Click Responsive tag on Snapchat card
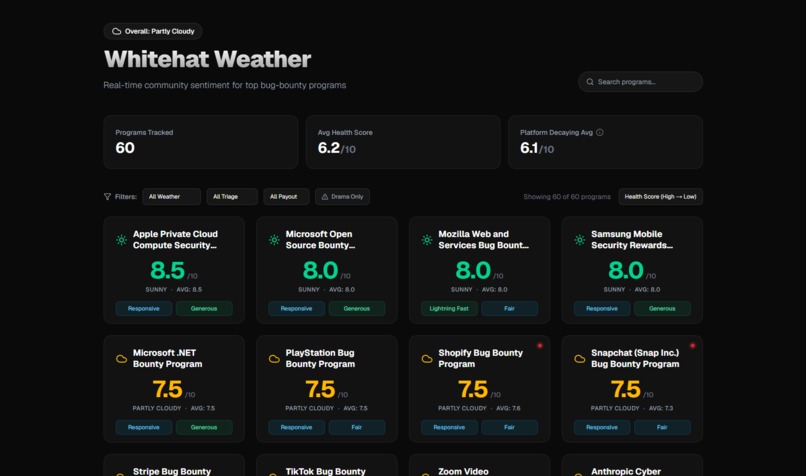 [x=601, y=427]
